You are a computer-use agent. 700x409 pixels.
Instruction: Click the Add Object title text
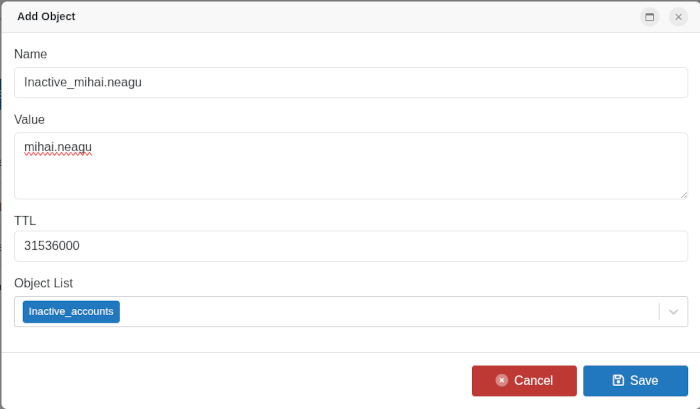click(46, 17)
